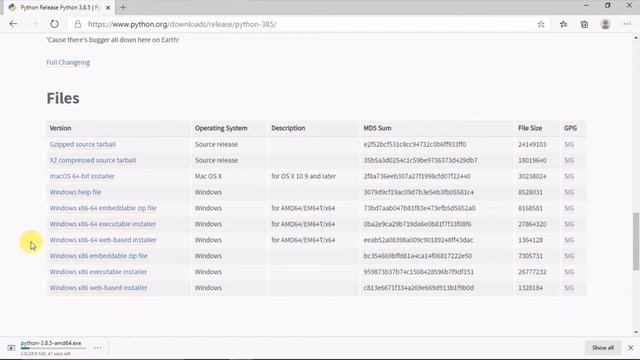Image resolution: width=640 pixels, height=360 pixels.
Task: Open the user profile avatar
Action: [605, 24]
